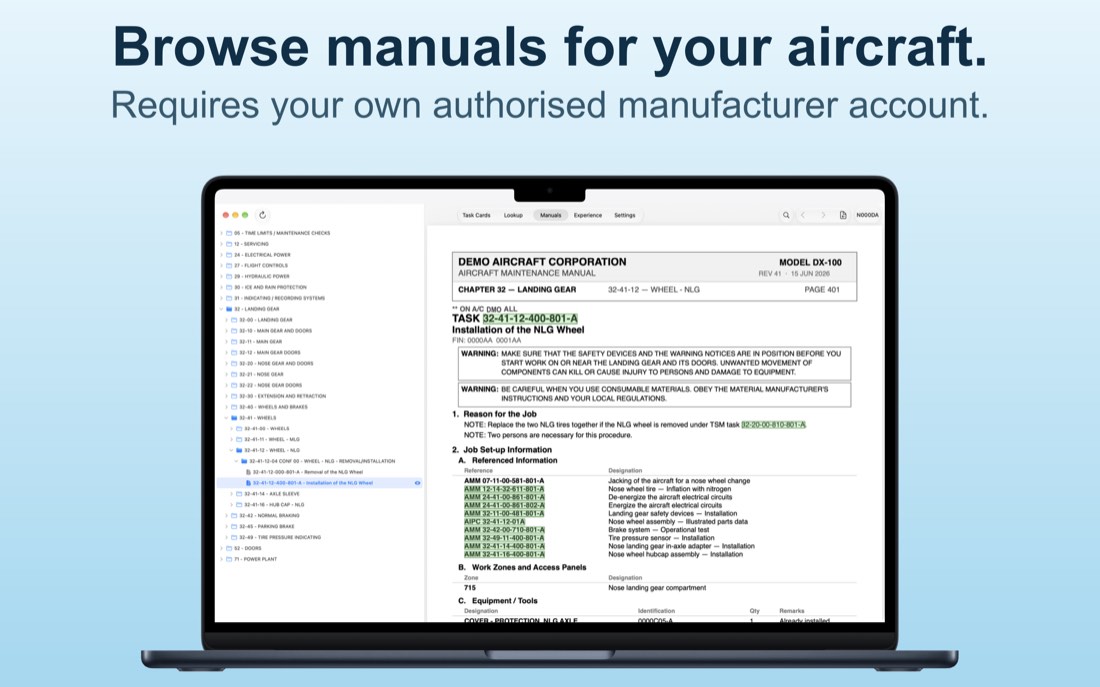Image resolution: width=1100 pixels, height=687 pixels.
Task: Go back with the left arrow
Action: tap(803, 215)
